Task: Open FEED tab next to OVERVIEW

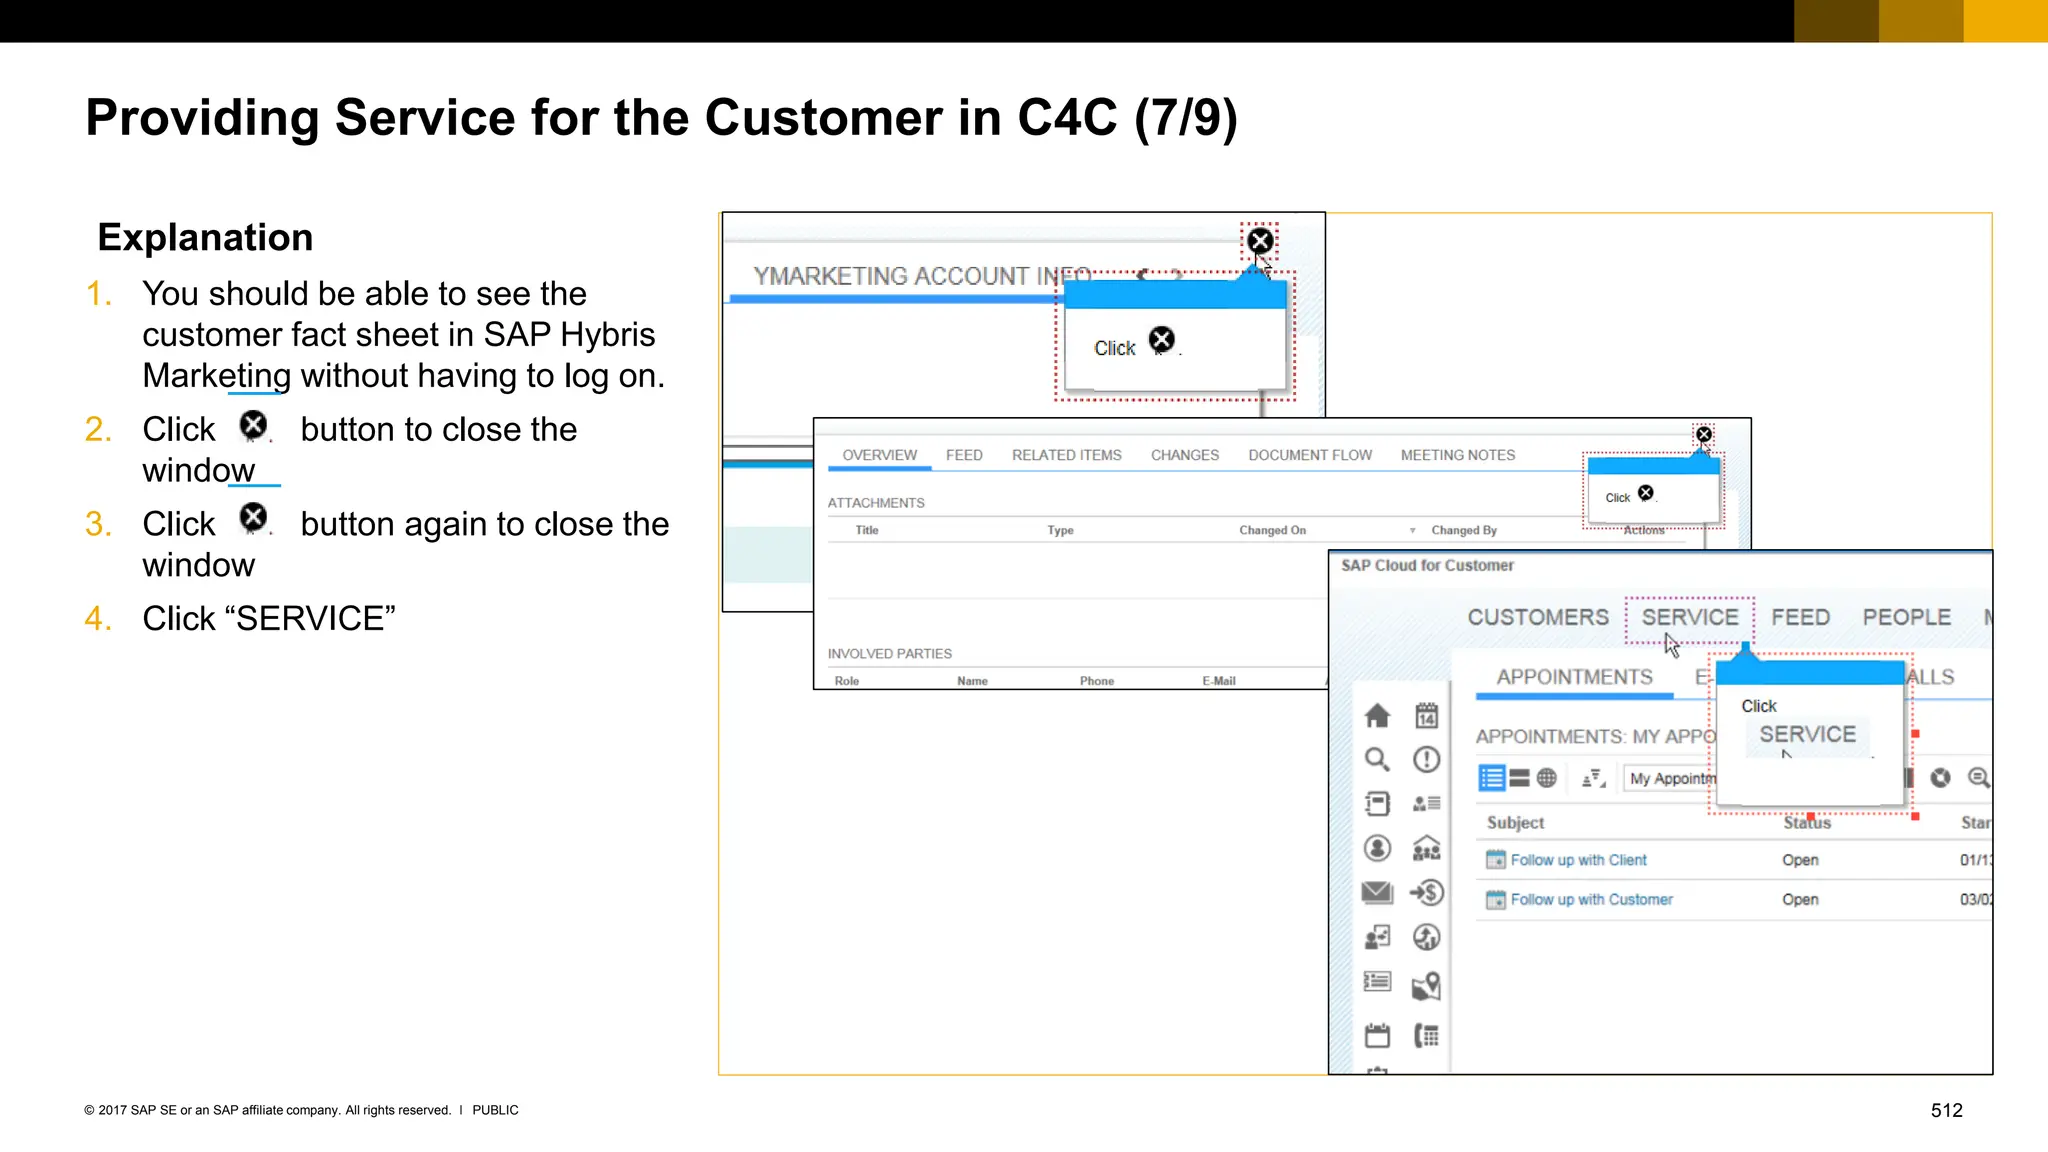Action: click(964, 455)
